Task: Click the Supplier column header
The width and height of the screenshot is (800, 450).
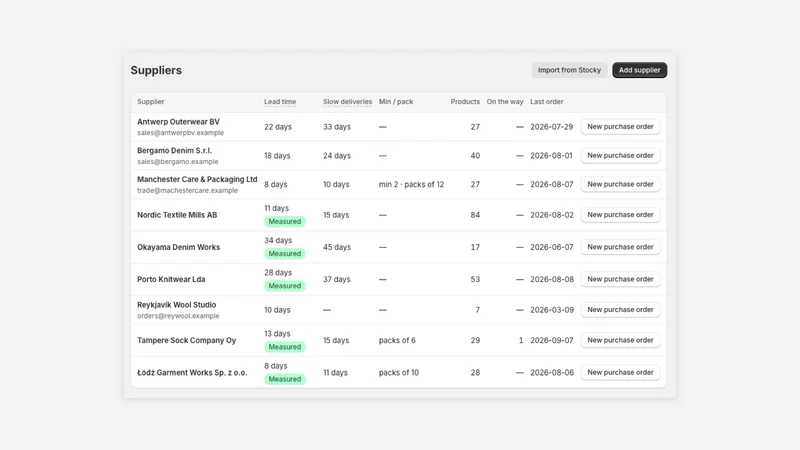Action: (x=151, y=102)
